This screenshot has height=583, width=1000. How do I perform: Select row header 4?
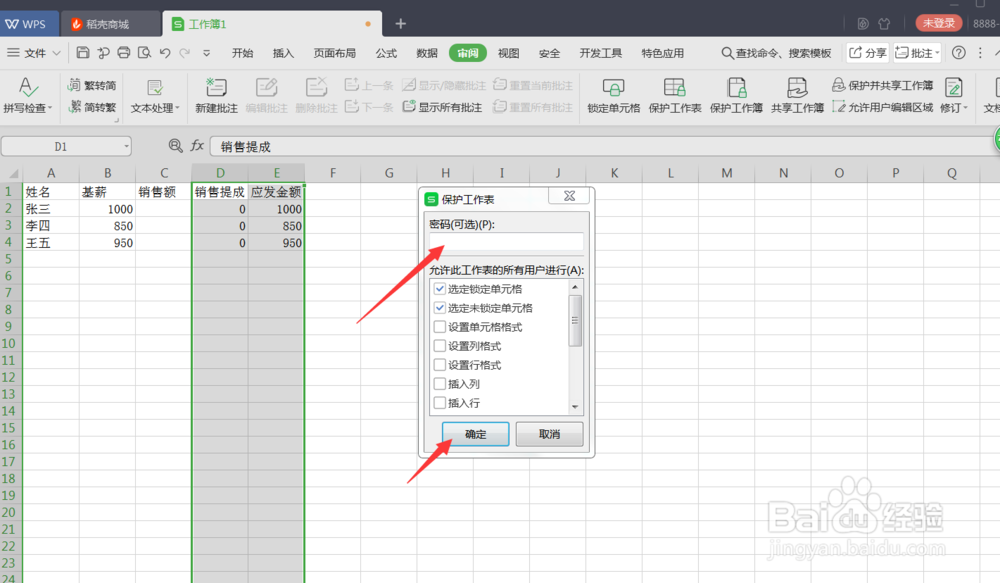click(x=9, y=242)
